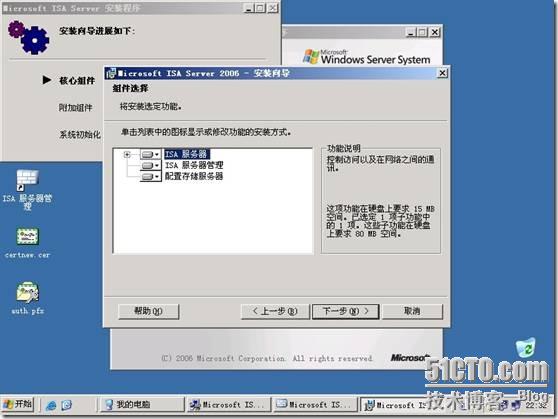
Task: Open install-mode dropdown for 配置存储服务器
Action: (150, 177)
